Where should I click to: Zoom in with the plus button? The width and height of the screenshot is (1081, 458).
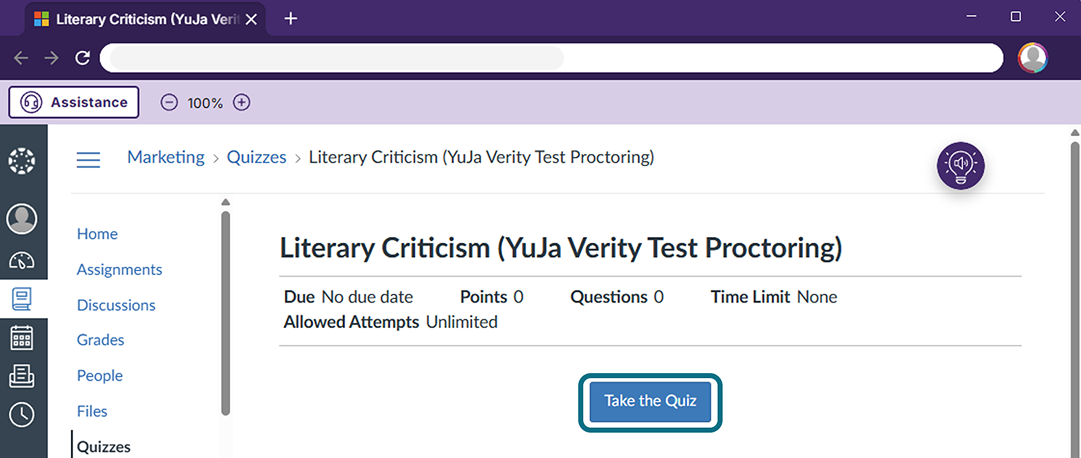pyautogui.click(x=241, y=103)
